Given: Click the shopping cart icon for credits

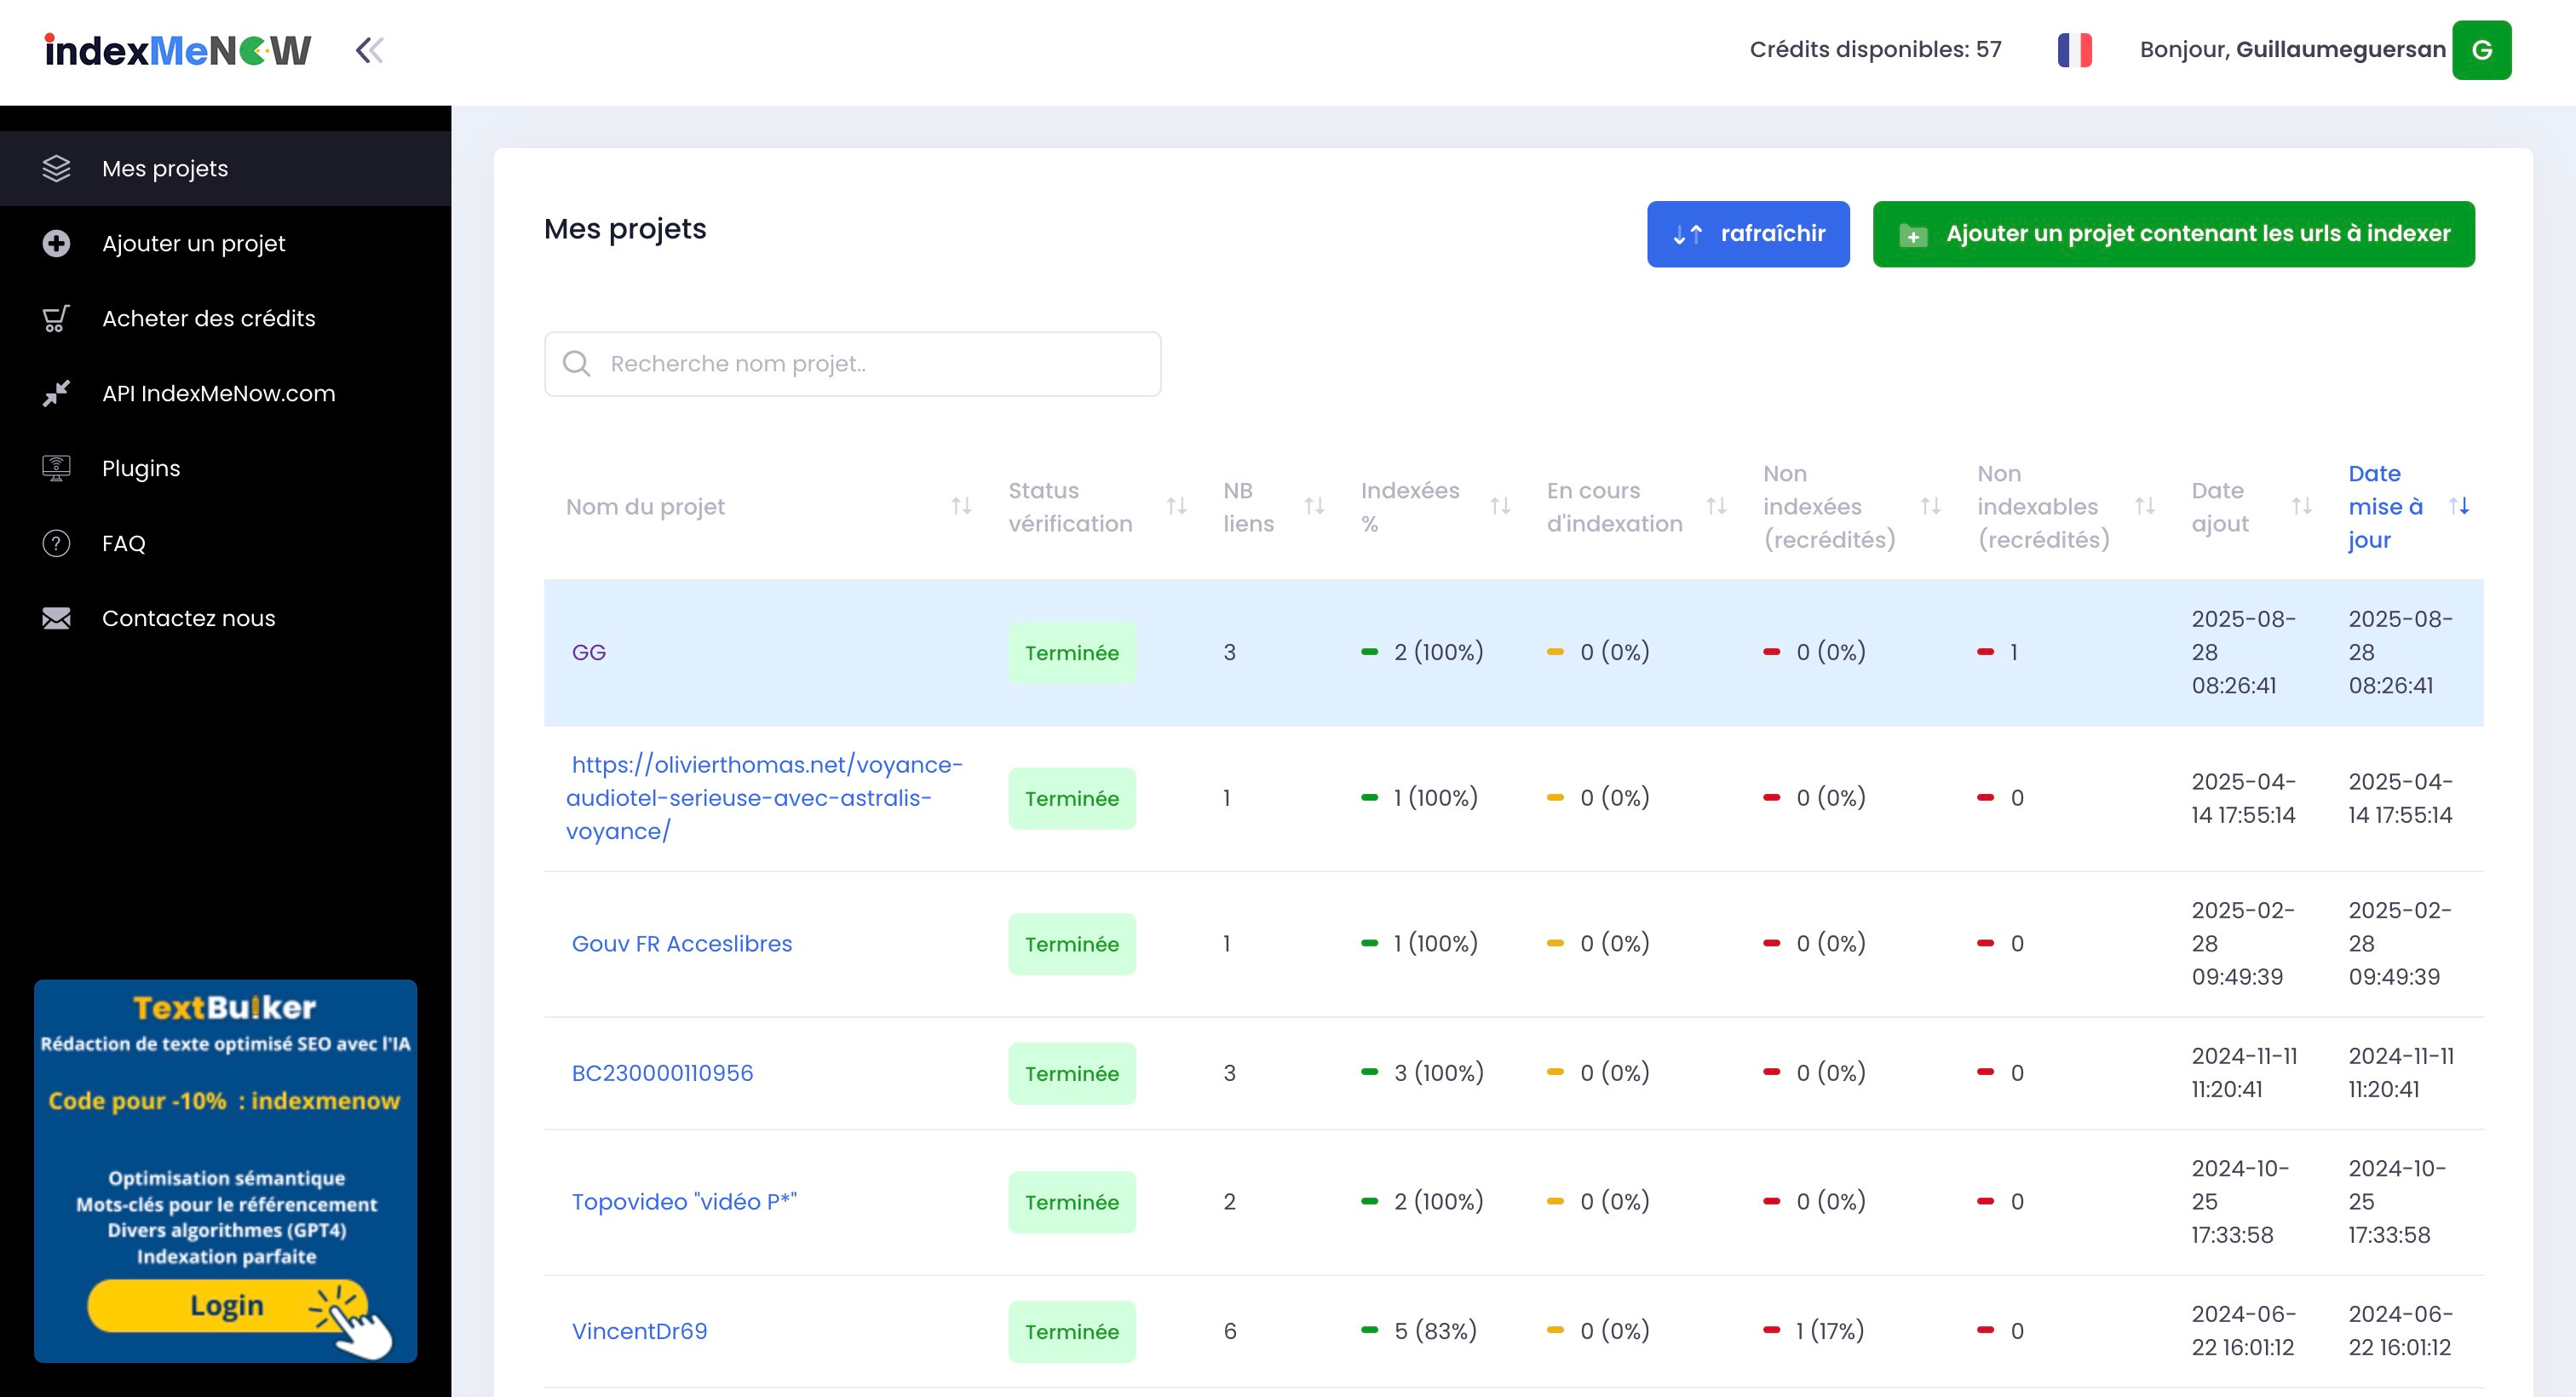Looking at the screenshot, I should coord(56,318).
